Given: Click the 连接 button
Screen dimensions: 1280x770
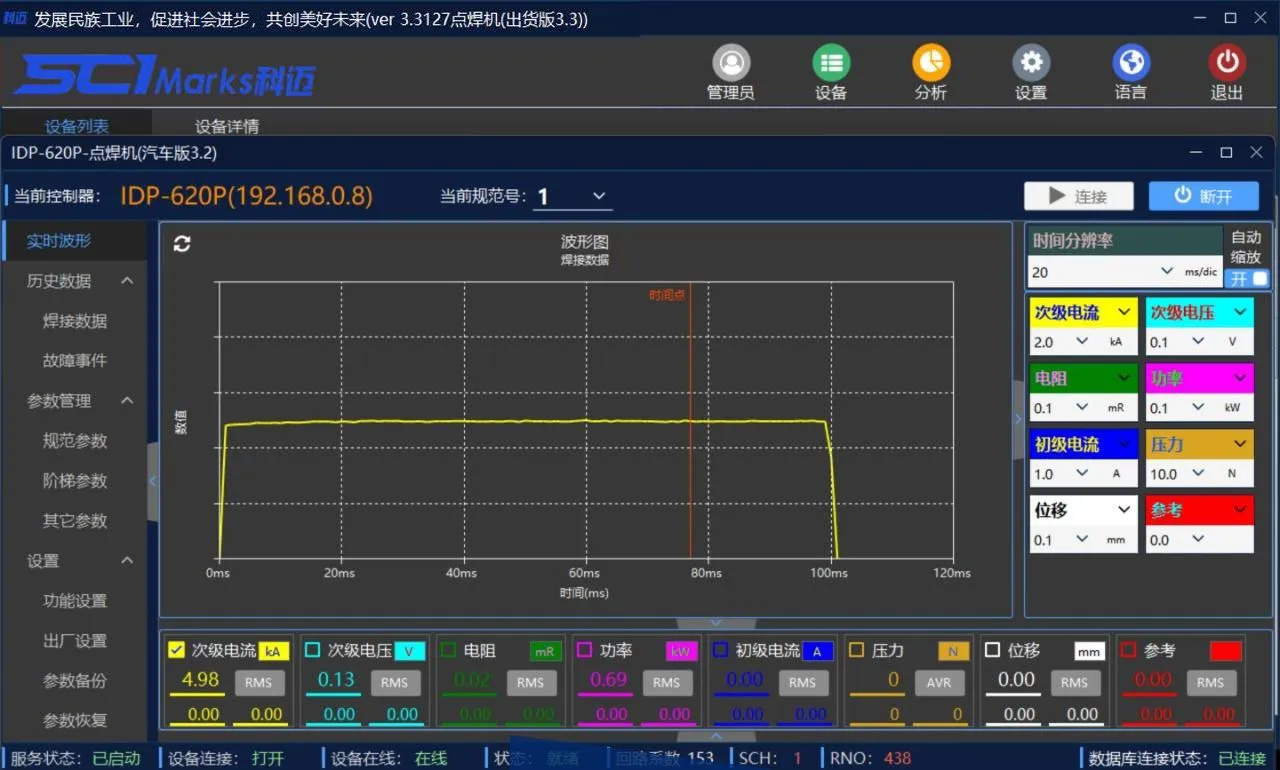Looking at the screenshot, I should click(1078, 196).
